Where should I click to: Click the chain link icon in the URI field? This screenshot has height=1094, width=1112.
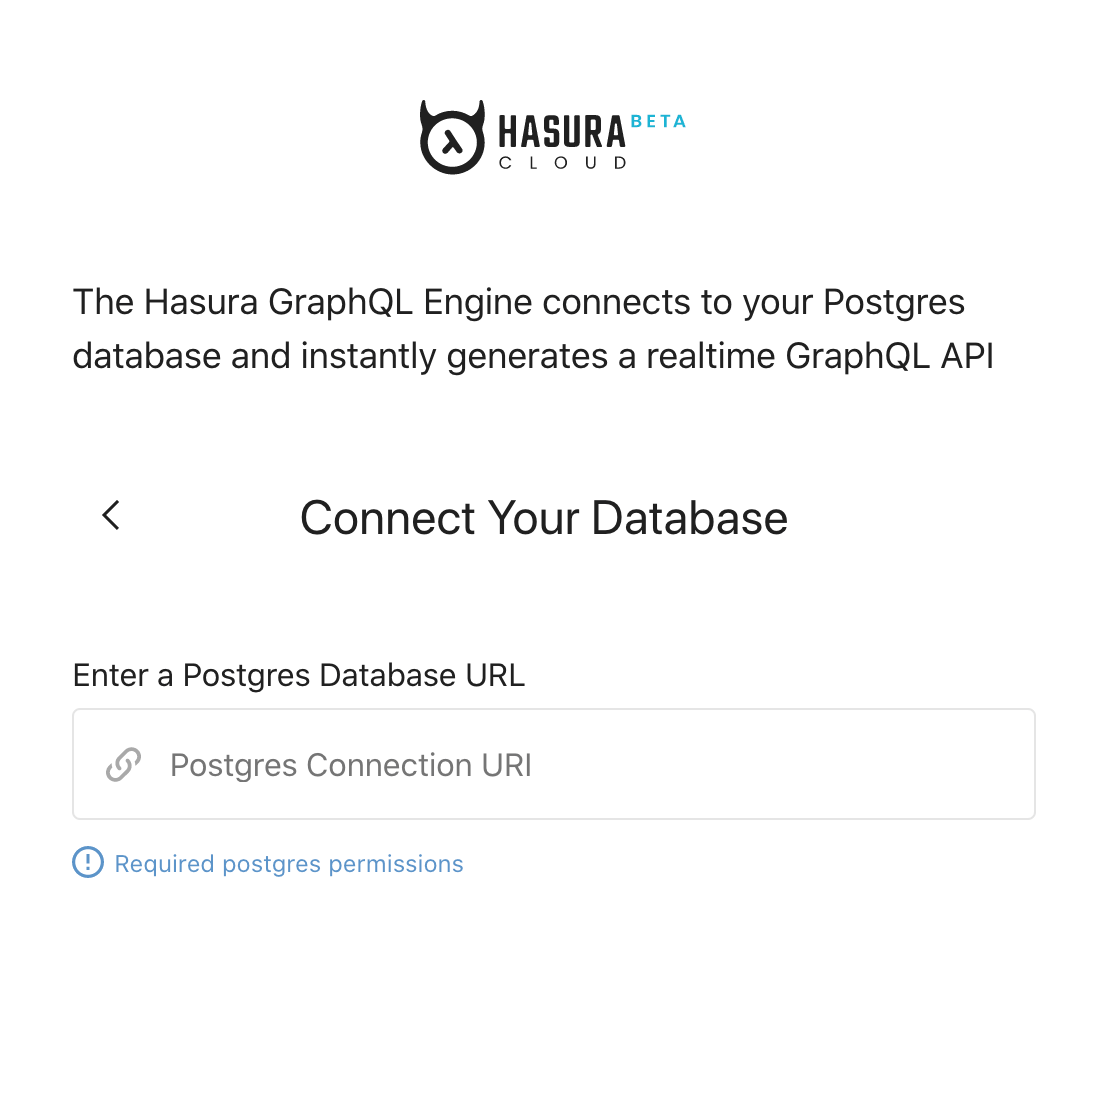point(124,765)
